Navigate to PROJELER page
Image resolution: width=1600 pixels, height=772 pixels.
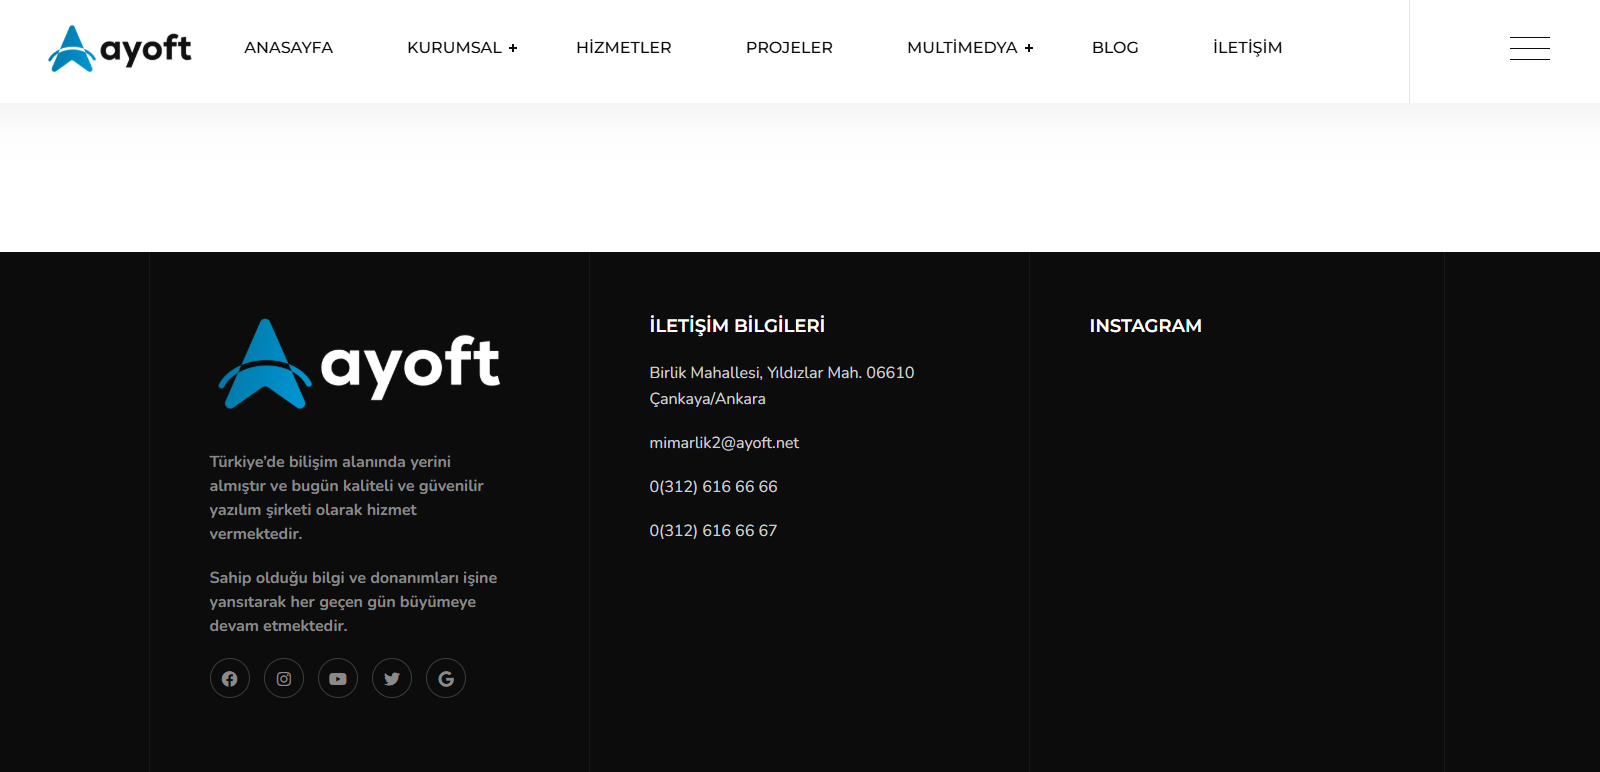click(789, 48)
